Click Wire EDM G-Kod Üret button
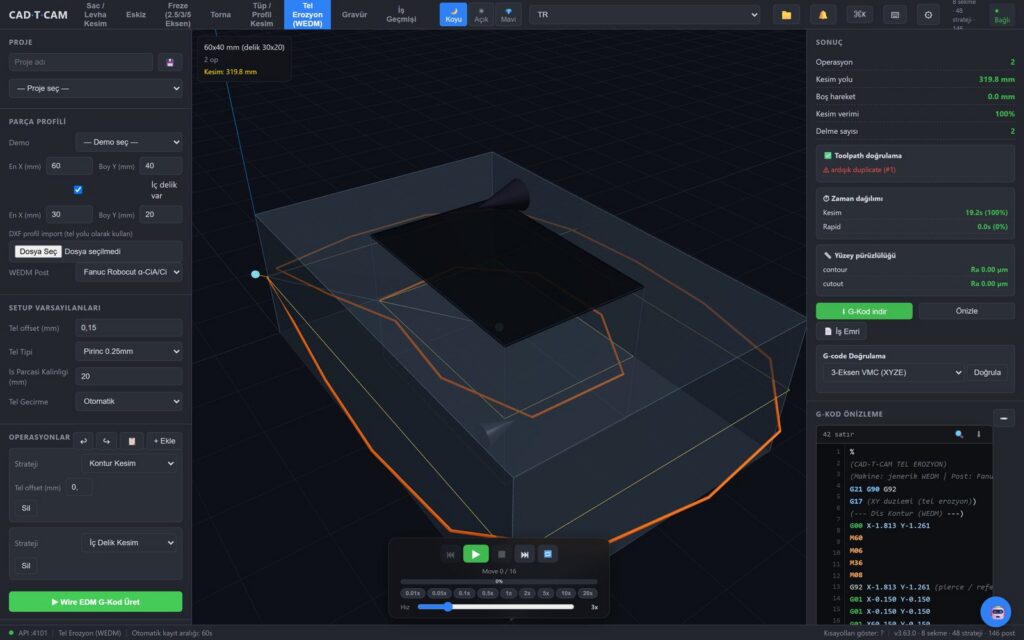The image size is (1024, 640). [95, 601]
